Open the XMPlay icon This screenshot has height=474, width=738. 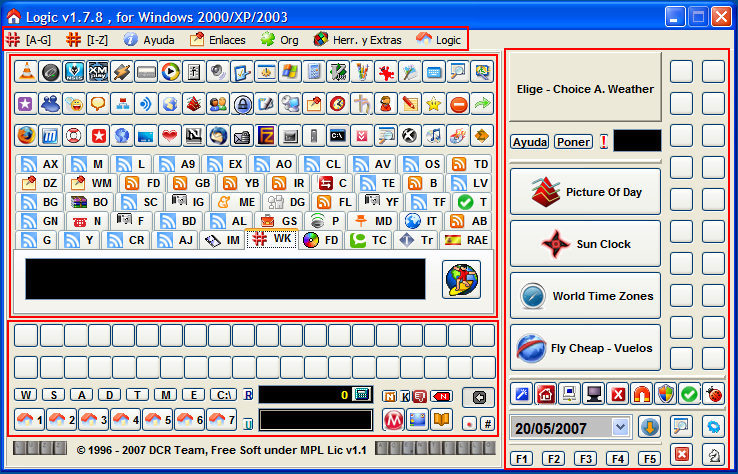click(98, 72)
